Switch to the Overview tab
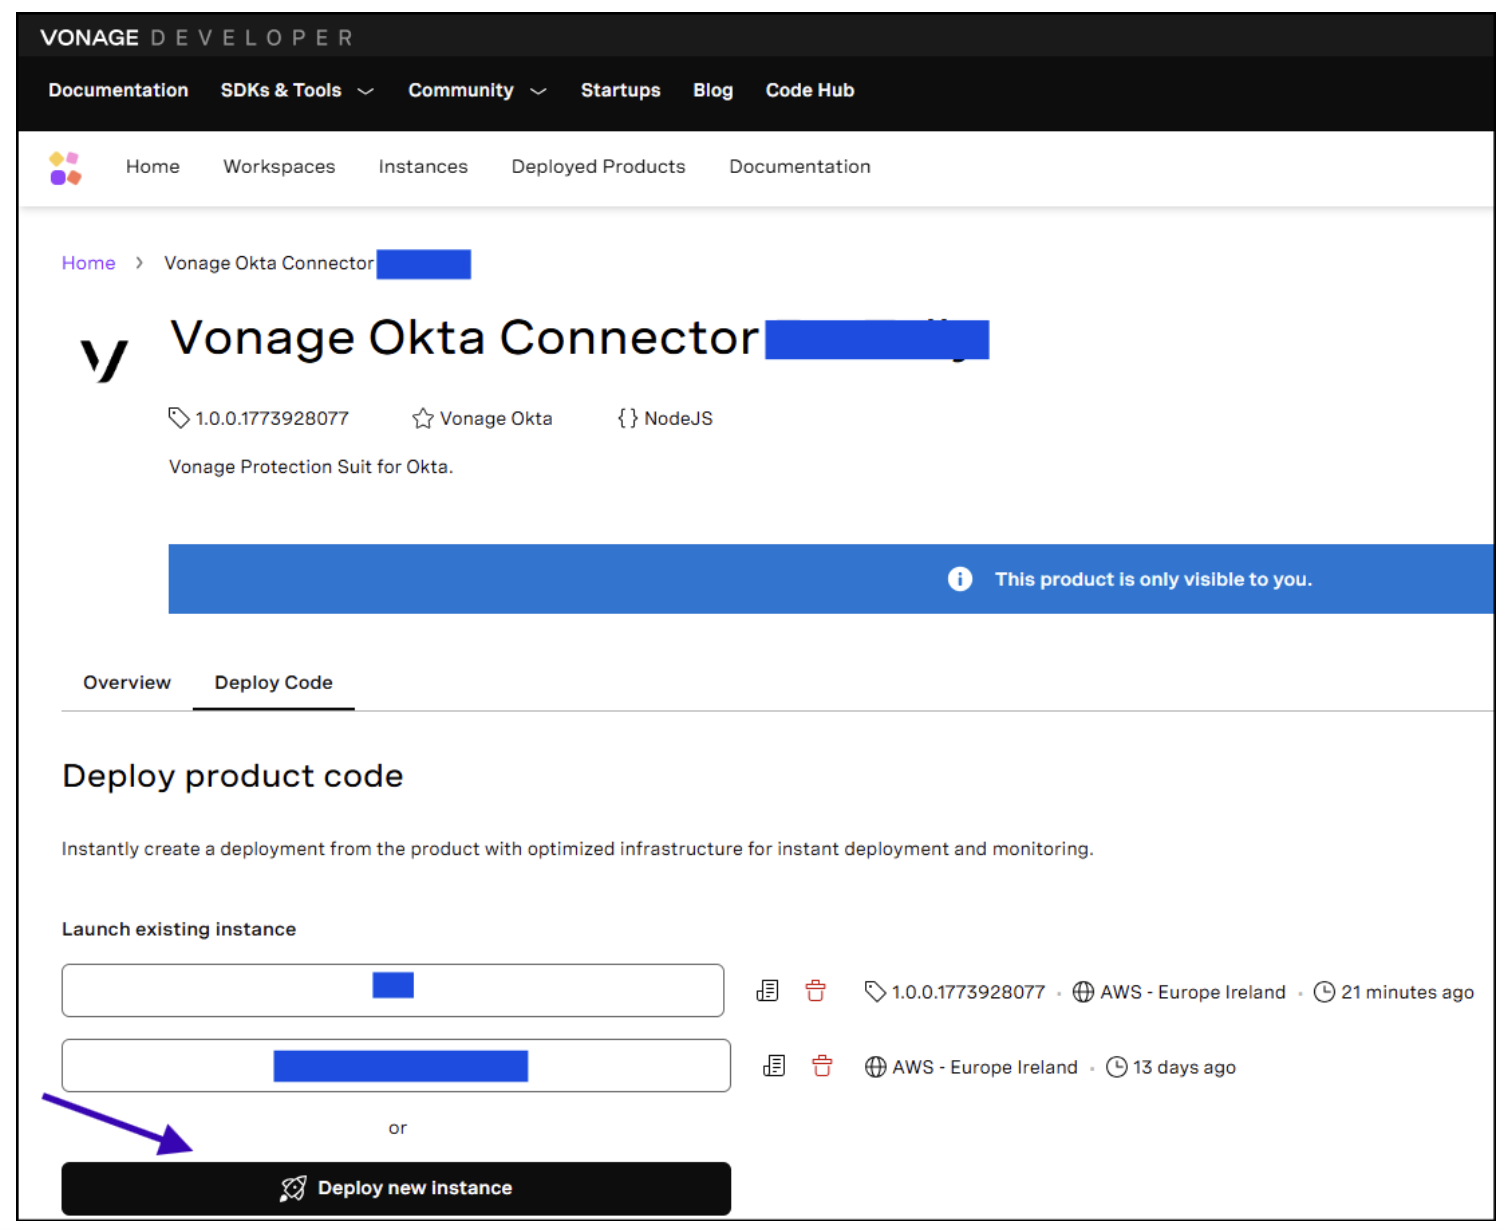 tap(127, 682)
